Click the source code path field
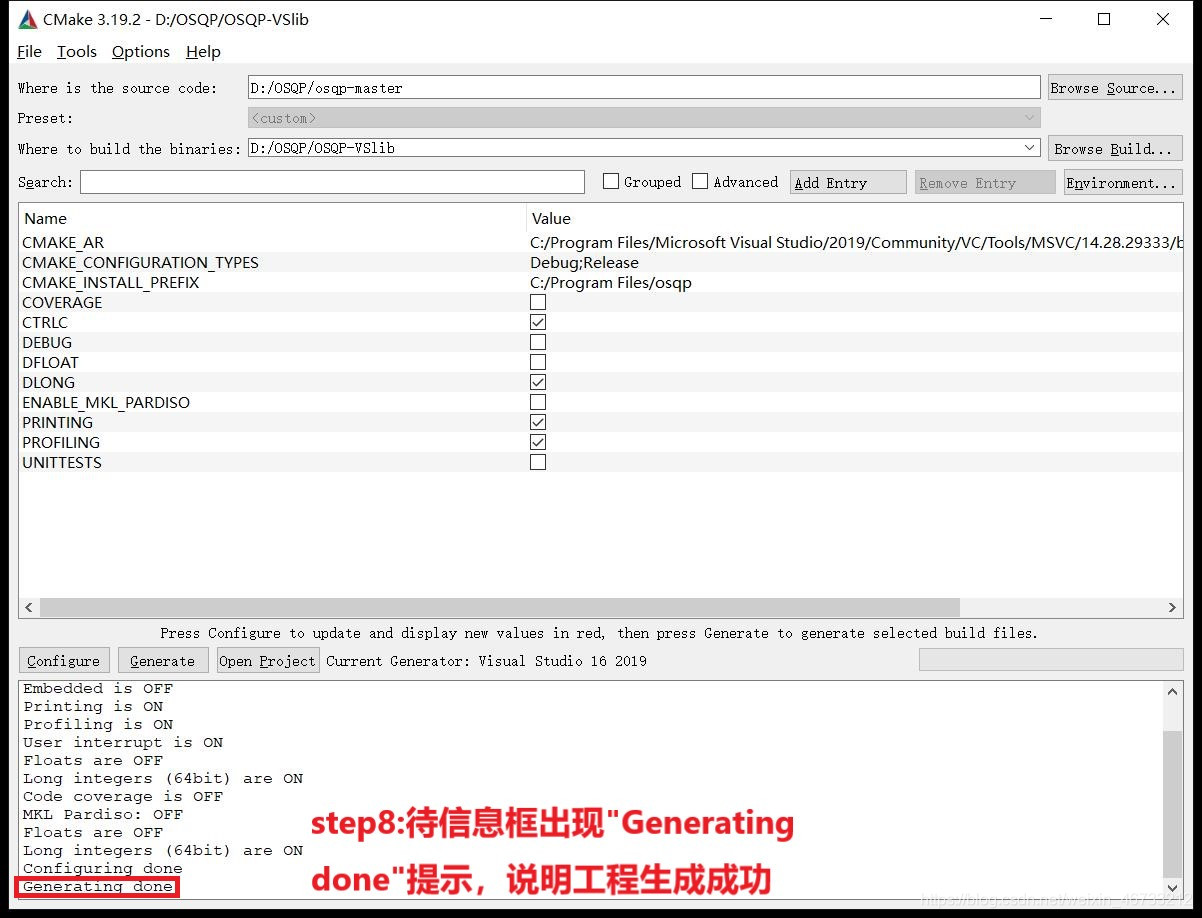This screenshot has width=1202, height=918. click(x=644, y=88)
